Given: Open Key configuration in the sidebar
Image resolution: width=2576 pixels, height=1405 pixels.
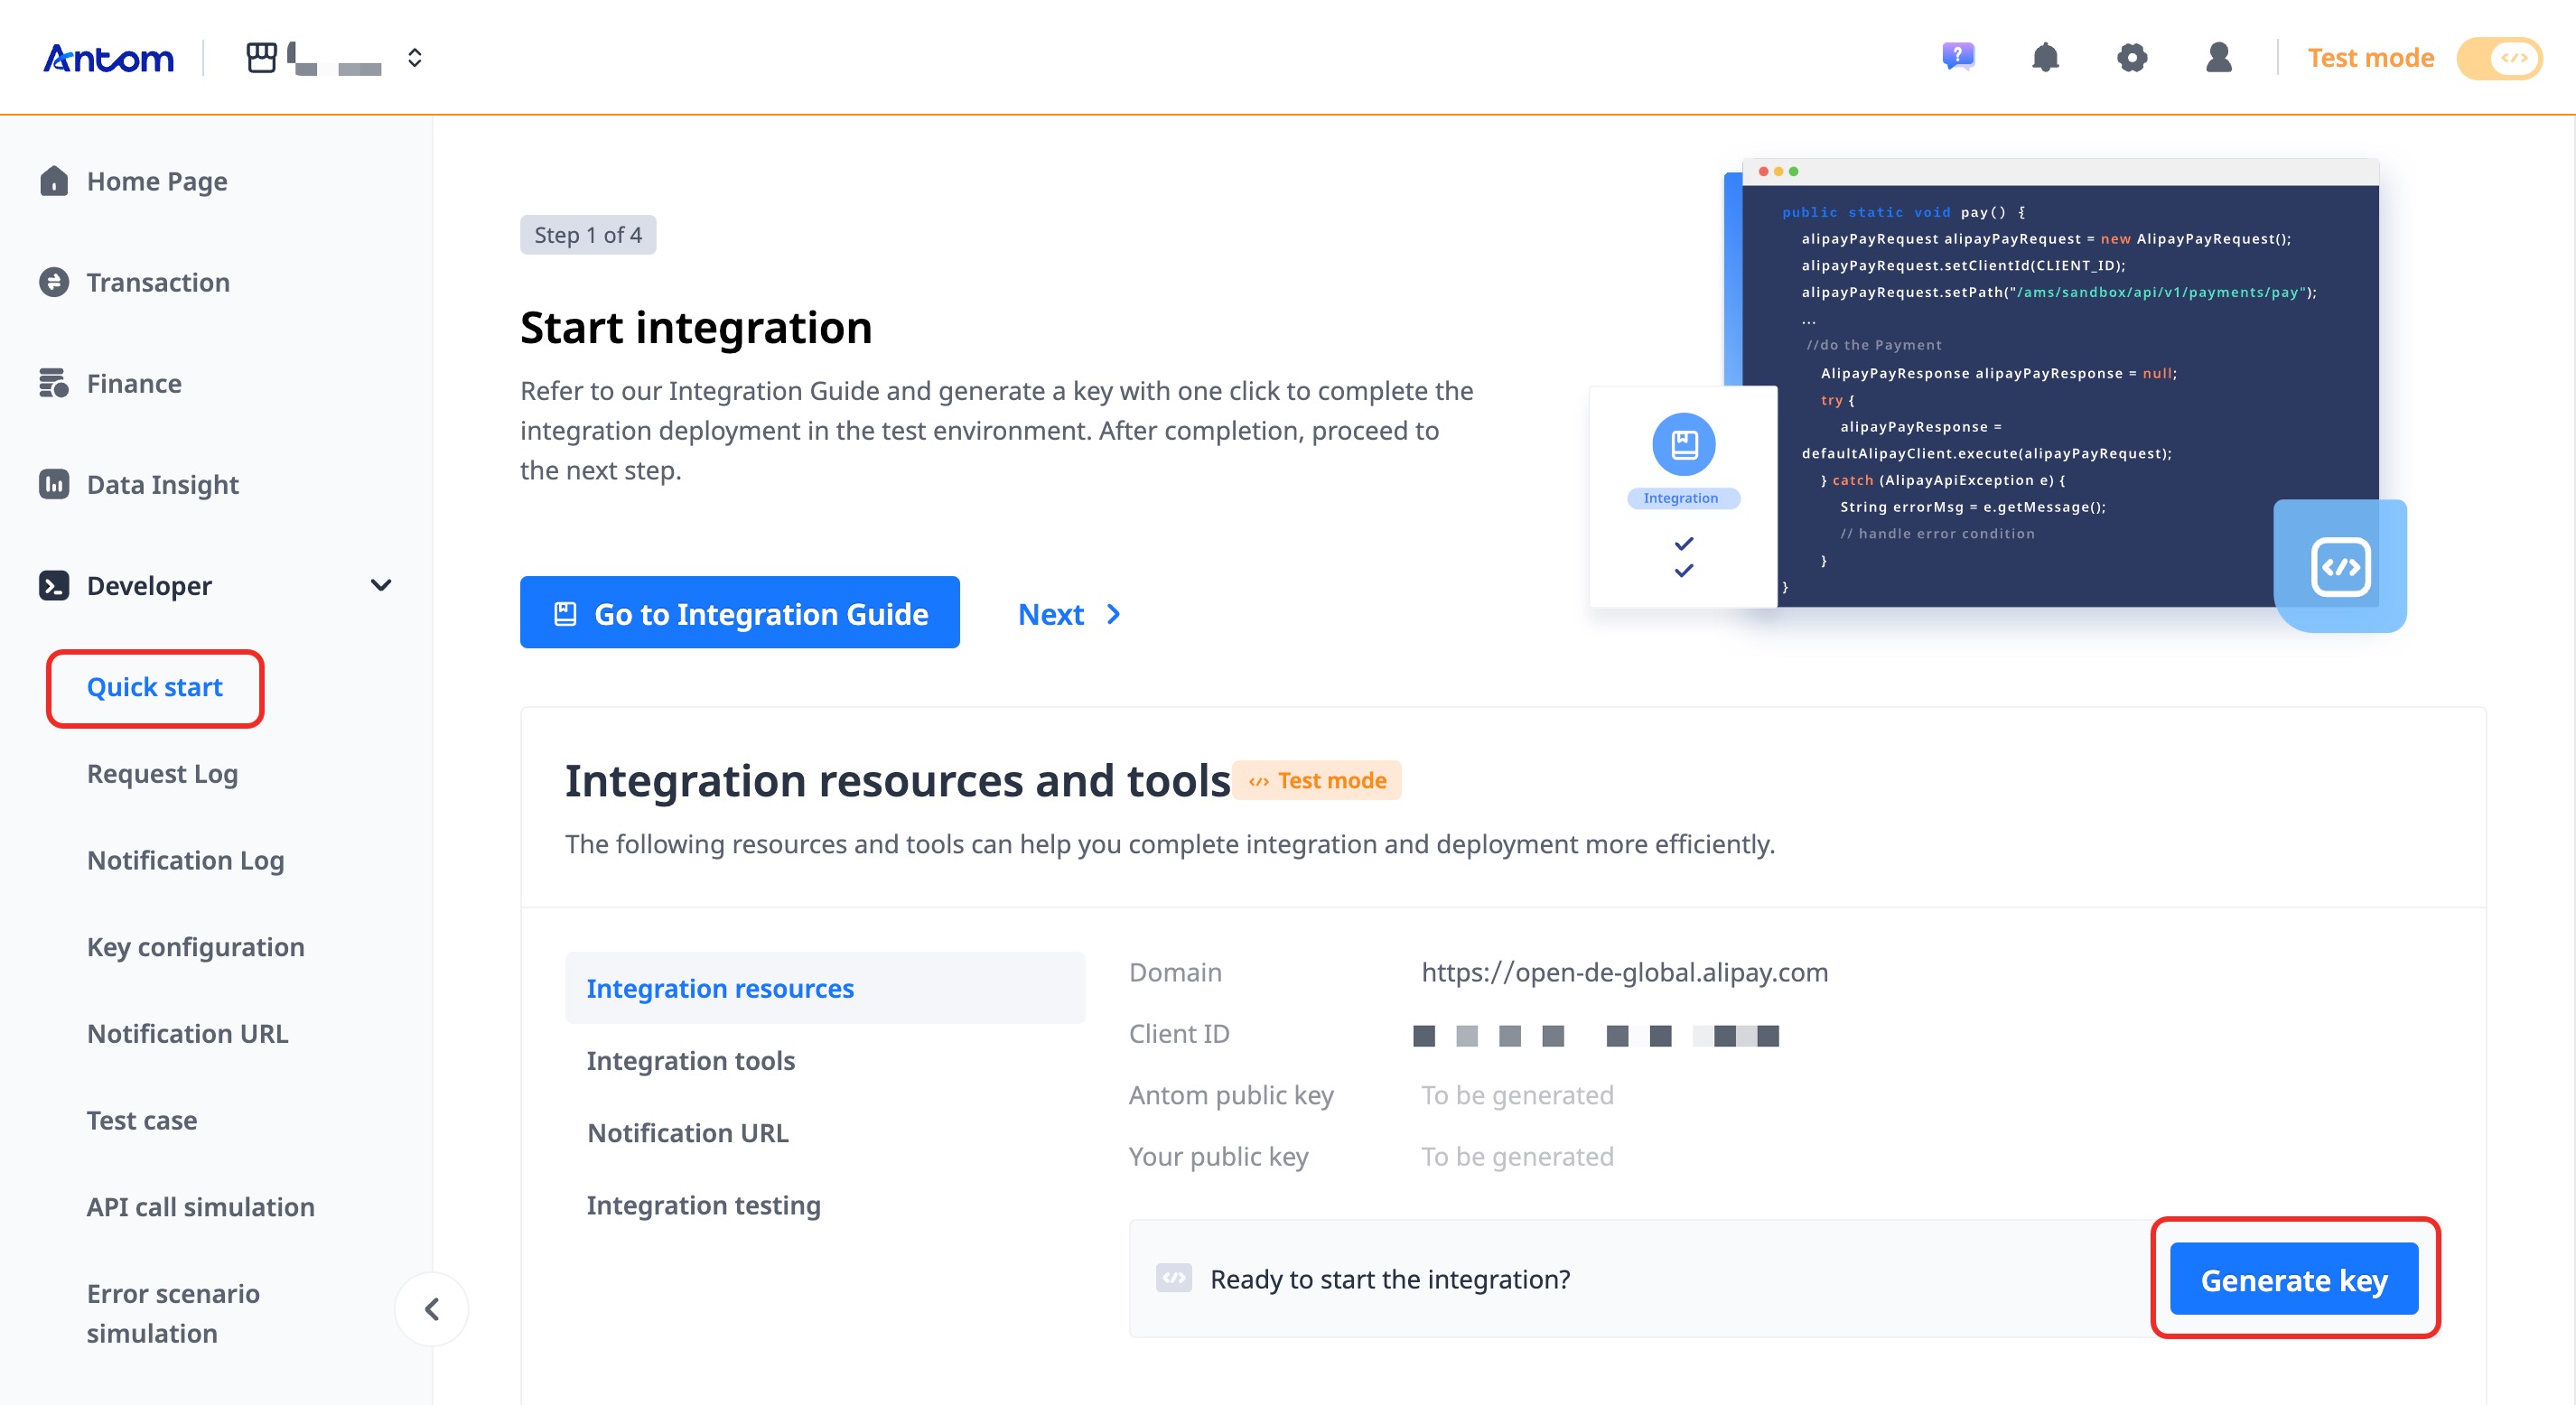Looking at the screenshot, I should [x=195, y=946].
